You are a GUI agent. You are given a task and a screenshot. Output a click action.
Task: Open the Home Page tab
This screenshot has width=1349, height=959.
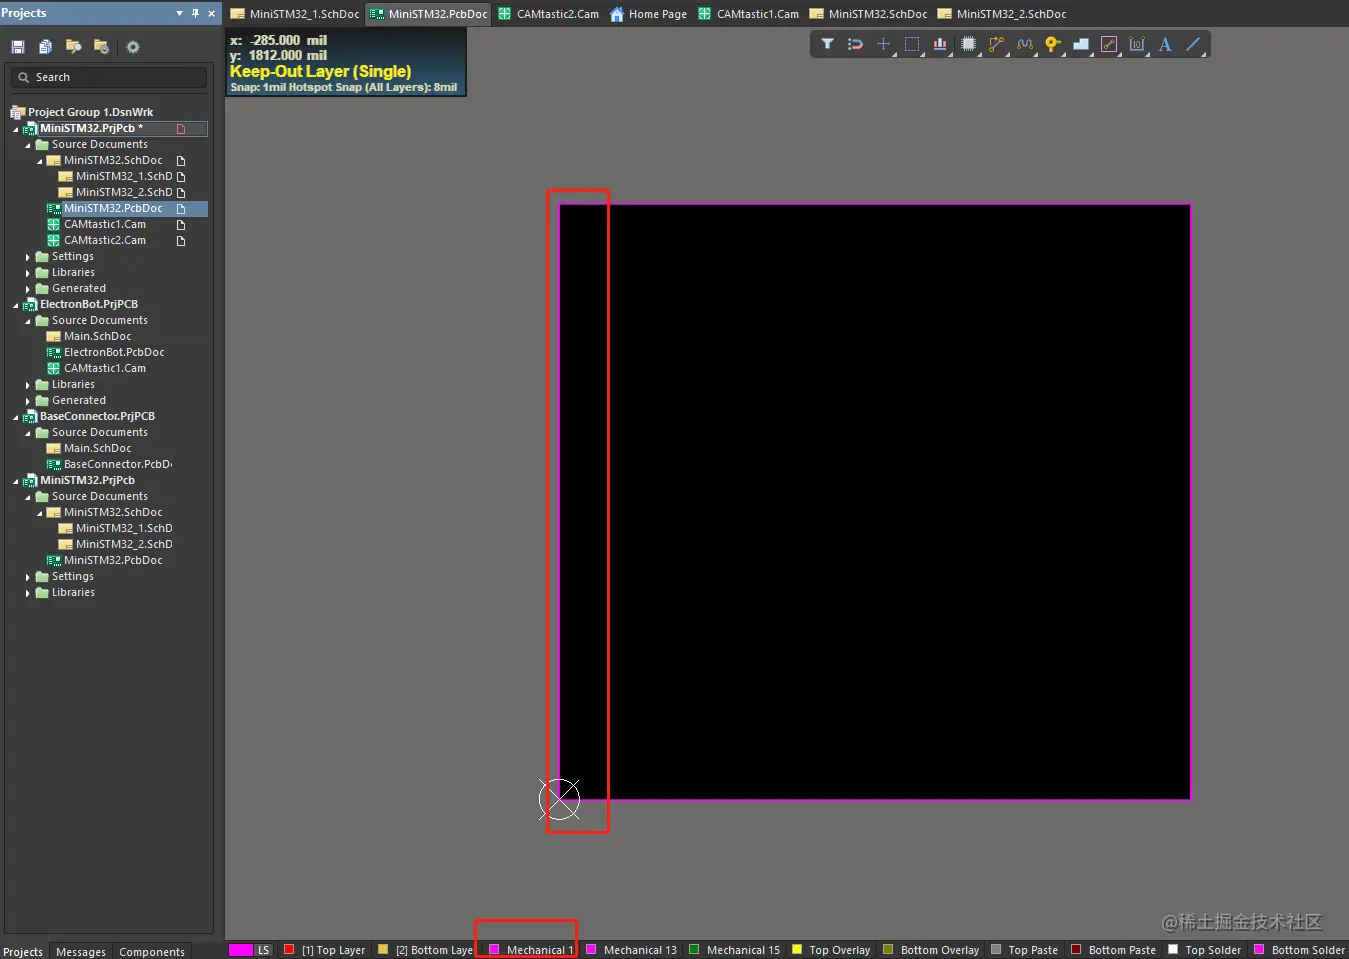[649, 14]
